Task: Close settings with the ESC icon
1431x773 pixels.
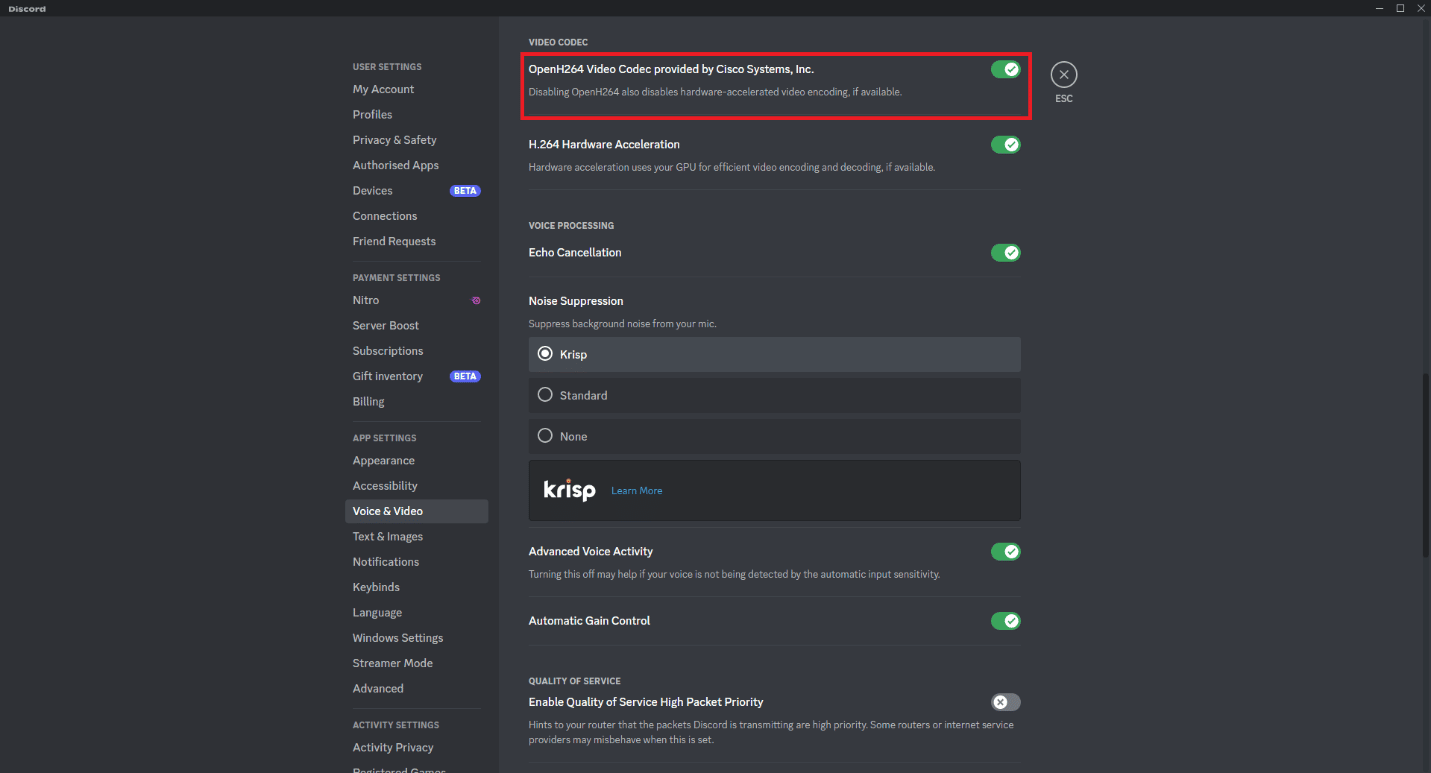Action: point(1063,73)
